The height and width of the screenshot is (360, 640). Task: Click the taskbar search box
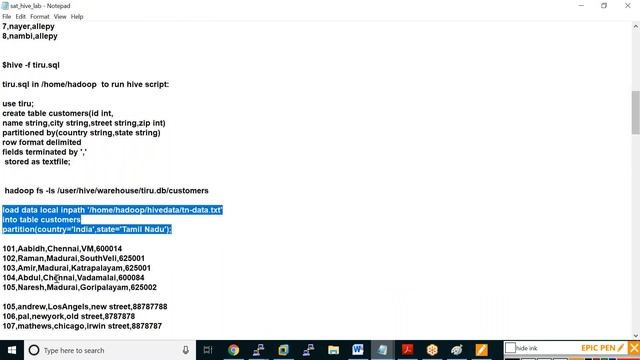[x=110, y=350]
